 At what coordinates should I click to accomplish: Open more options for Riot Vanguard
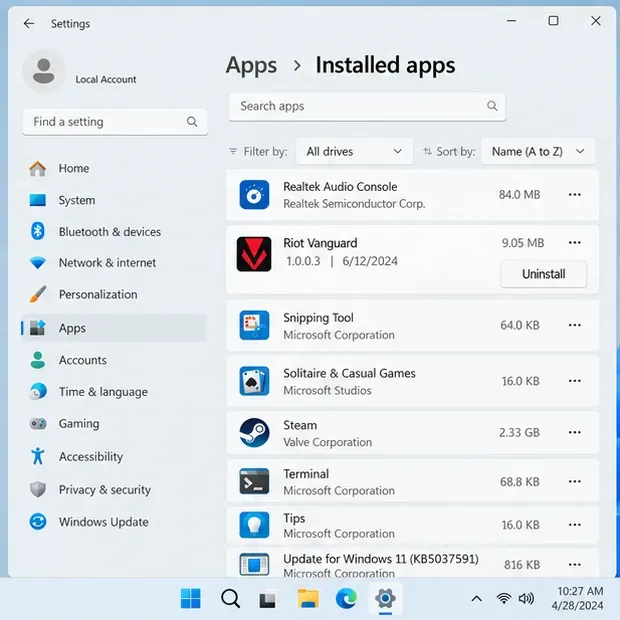(x=575, y=242)
